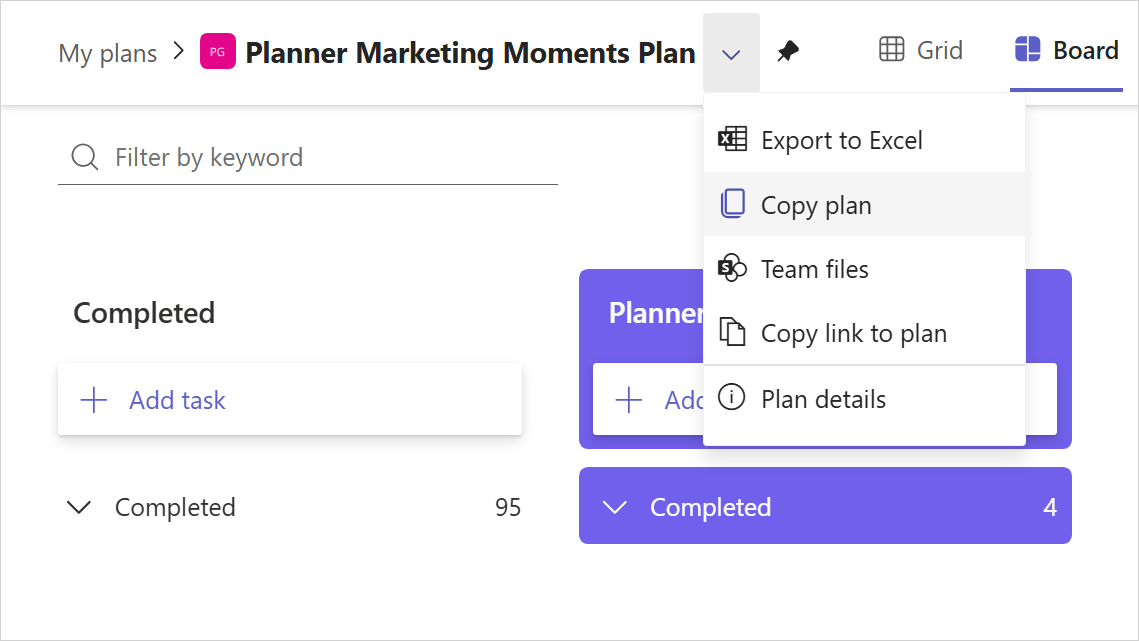Click the Excel icon beside Export to Excel
Viewport: 1139px width, 641px height.
(x=732, y=139)
